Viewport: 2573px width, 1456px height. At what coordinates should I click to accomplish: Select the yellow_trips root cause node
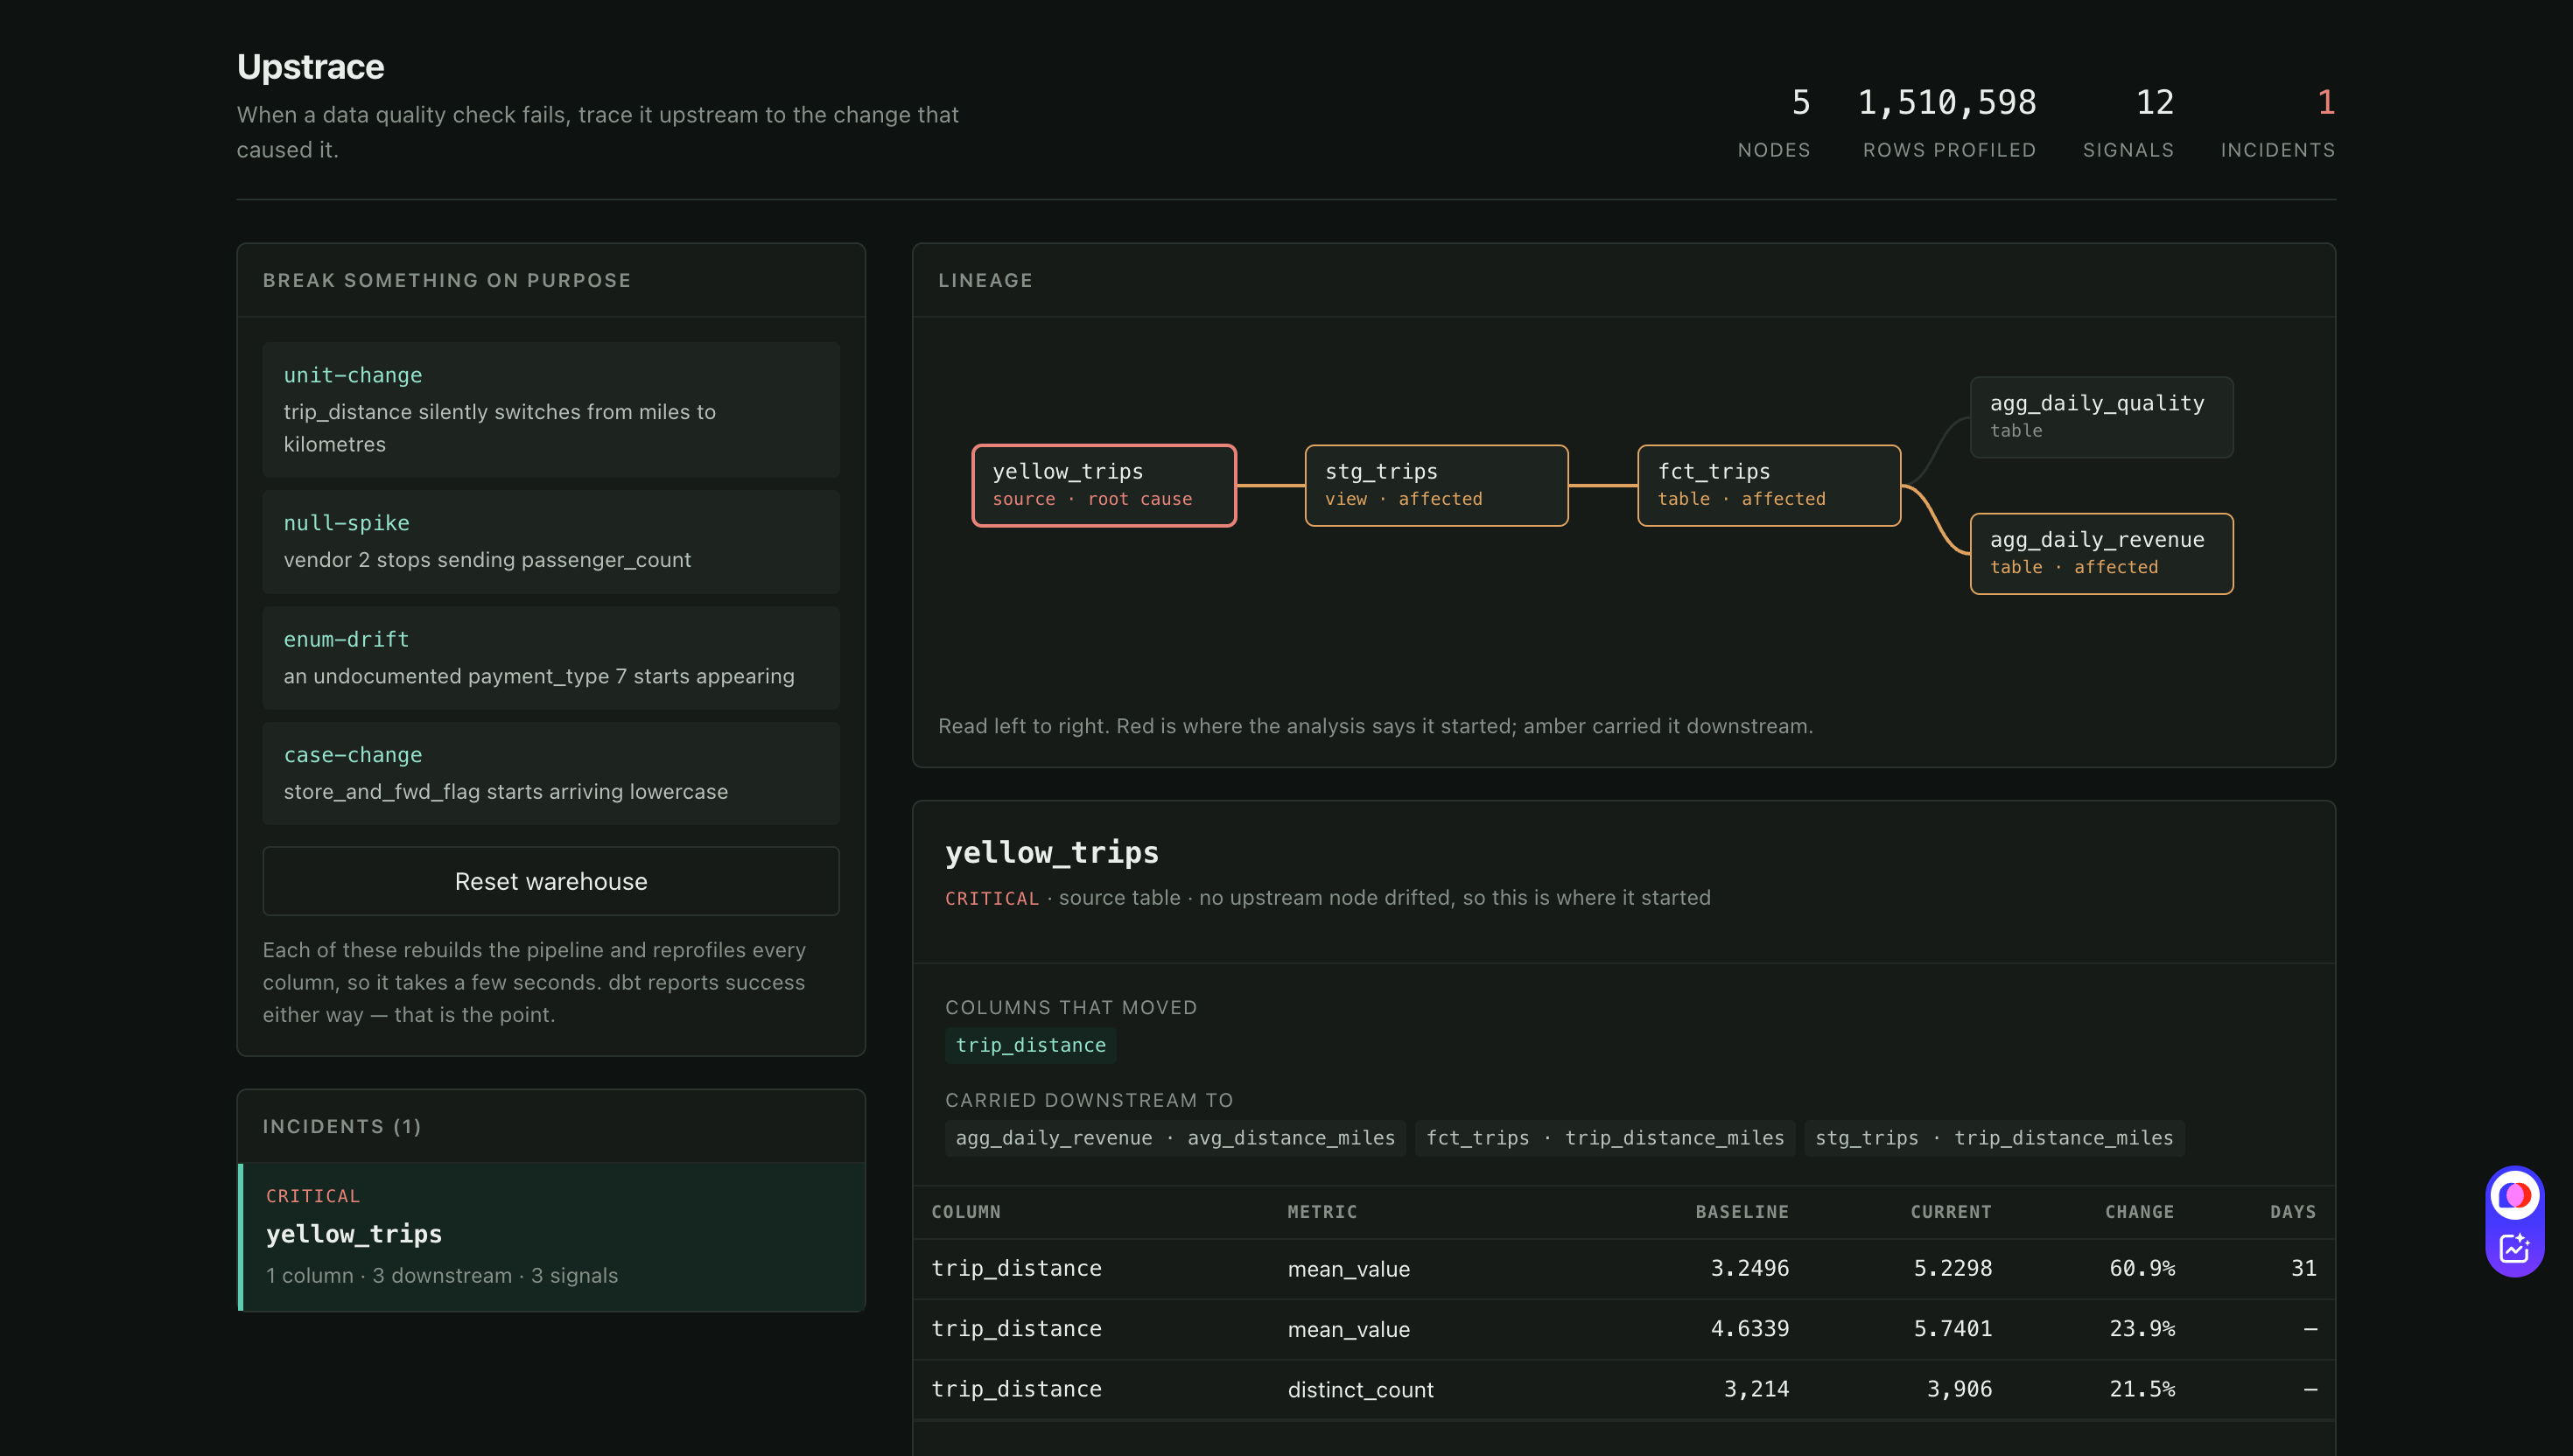[1104, 485]
